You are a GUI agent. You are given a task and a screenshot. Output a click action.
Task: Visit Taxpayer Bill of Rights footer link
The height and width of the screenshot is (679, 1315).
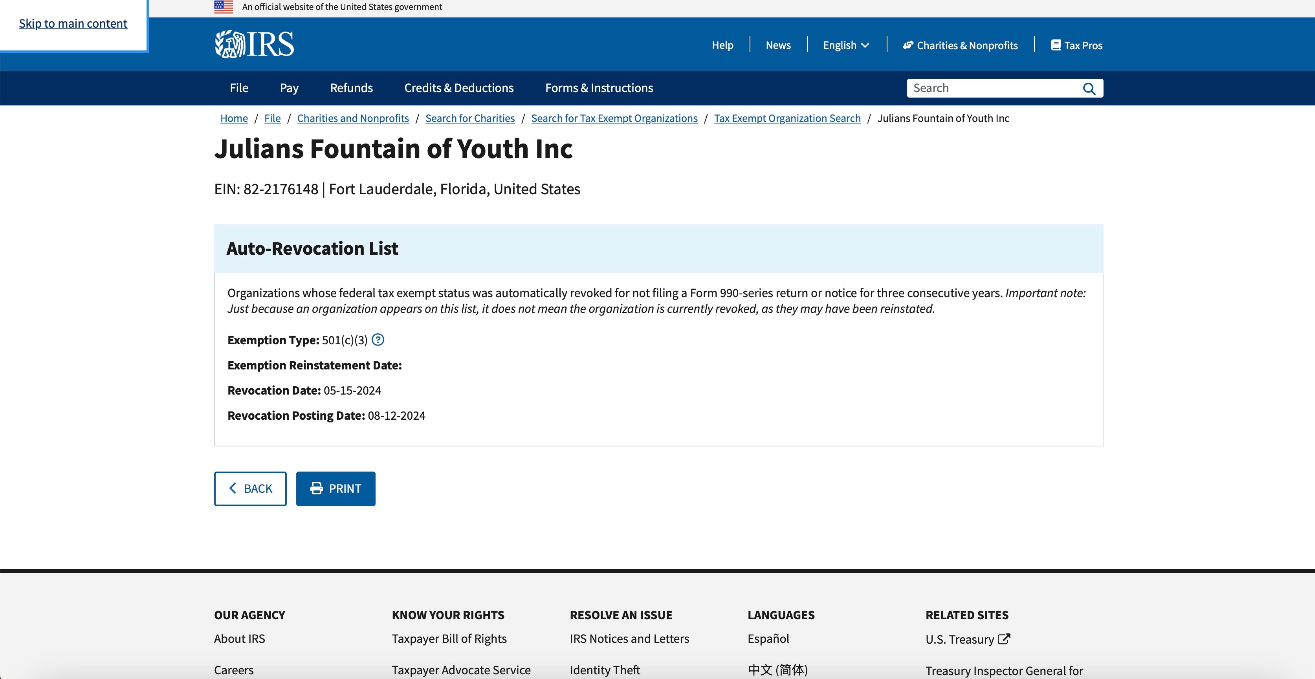(449, 639)
